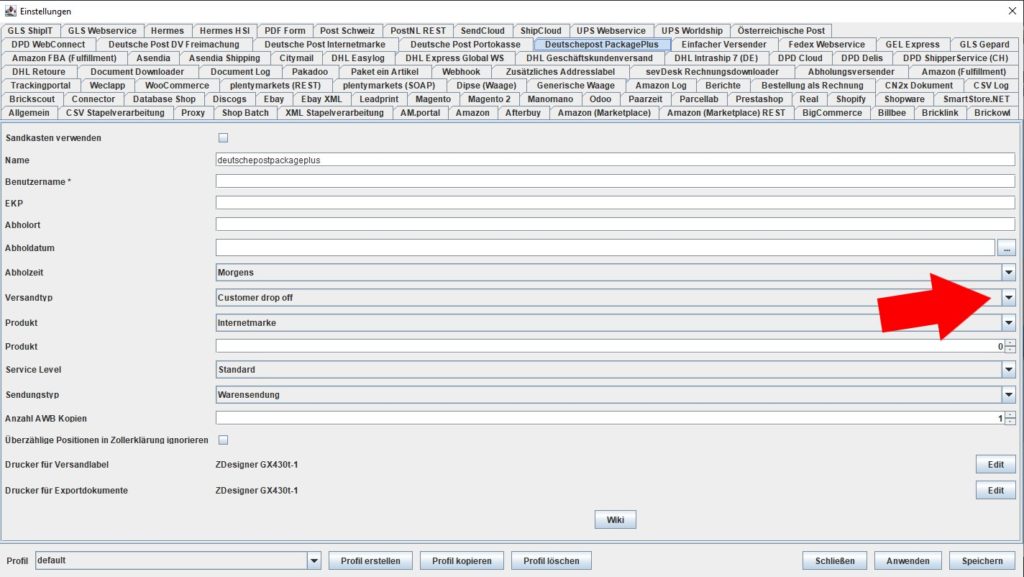The height and width of the screenshot is (577, 1024).
Task: Click Profil erstellen
Action: [x=370, y=561]
